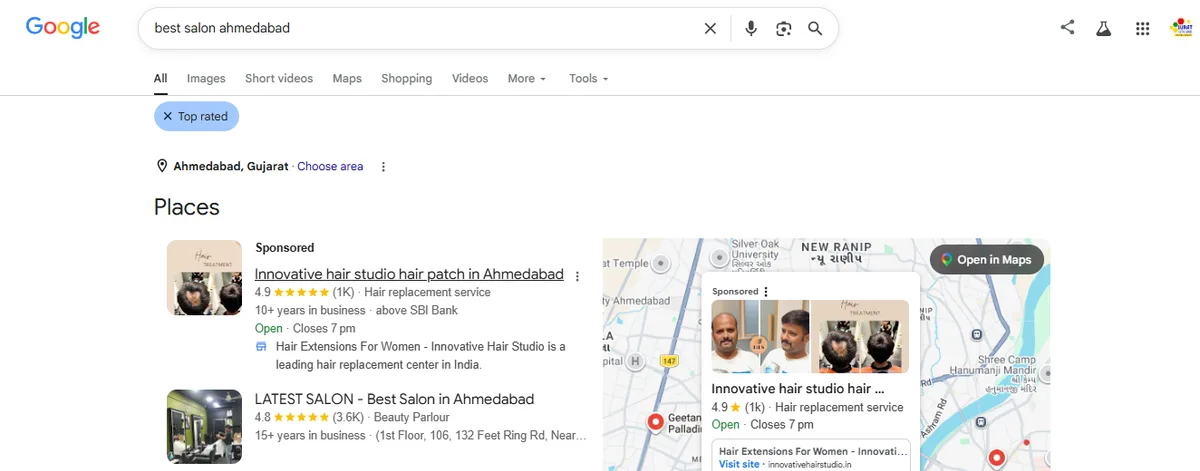Click the Places heading
The width and height of the screenshot is (1200, 471).
[x=187, y=207]
